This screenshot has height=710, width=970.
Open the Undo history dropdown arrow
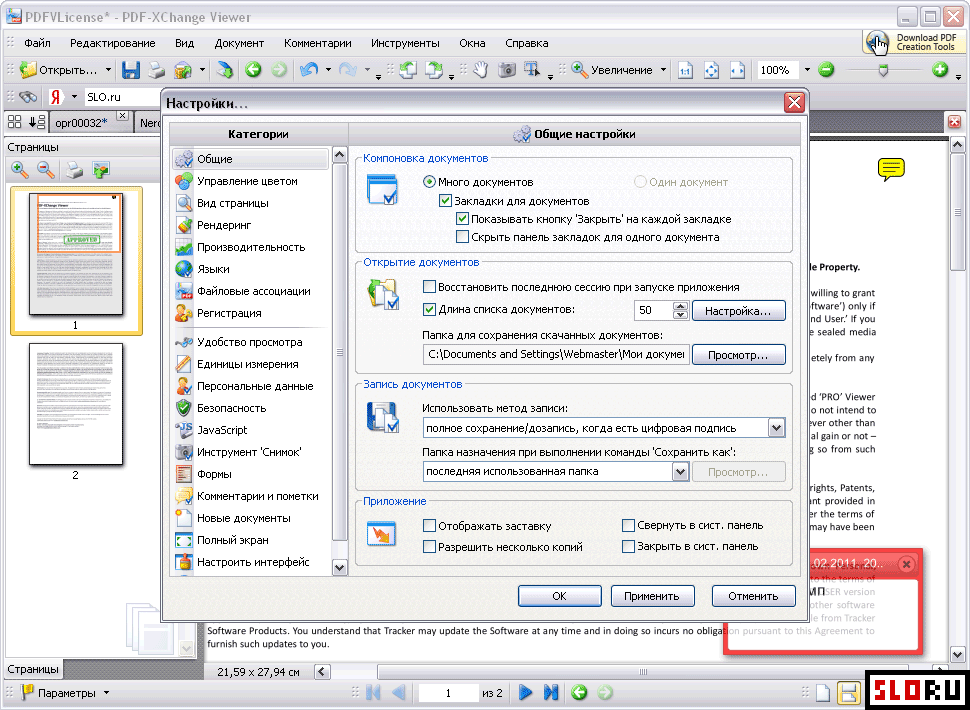(328, 70)
